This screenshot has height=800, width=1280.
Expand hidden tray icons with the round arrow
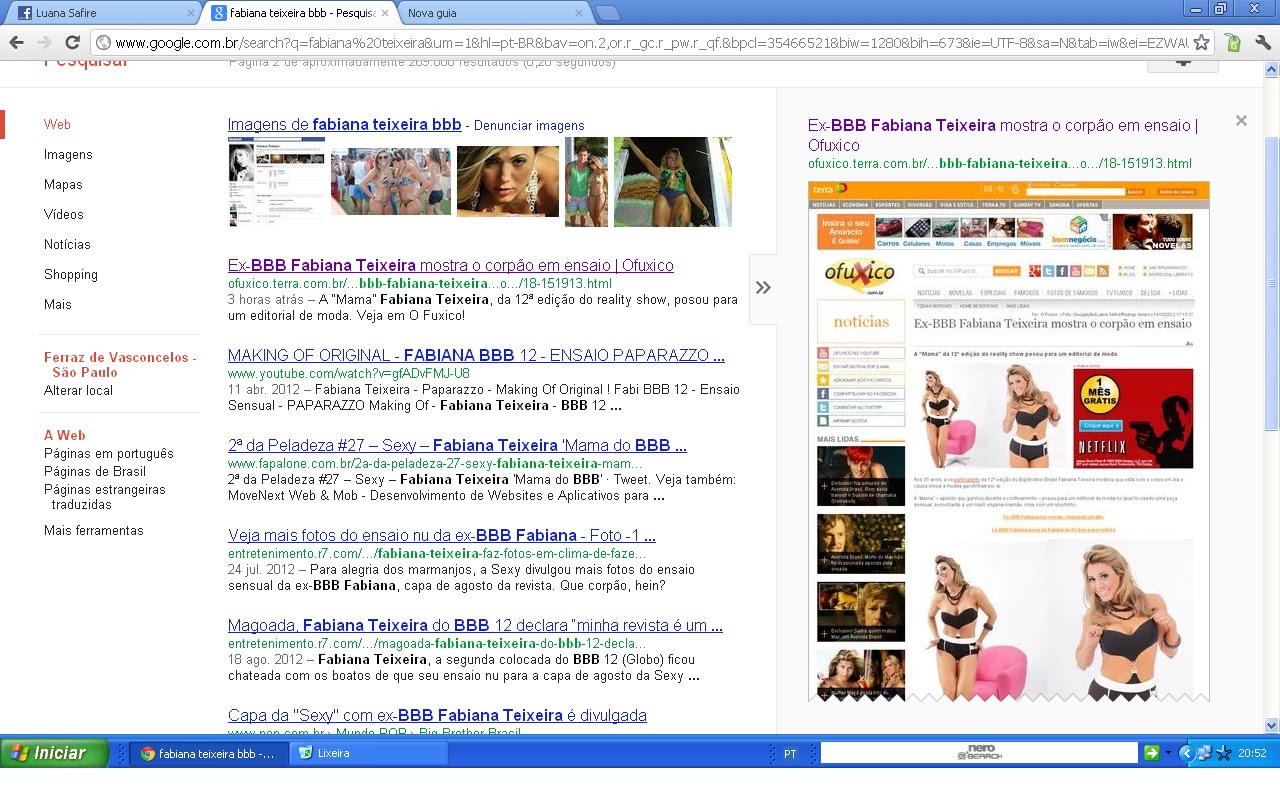[1187, 753]
